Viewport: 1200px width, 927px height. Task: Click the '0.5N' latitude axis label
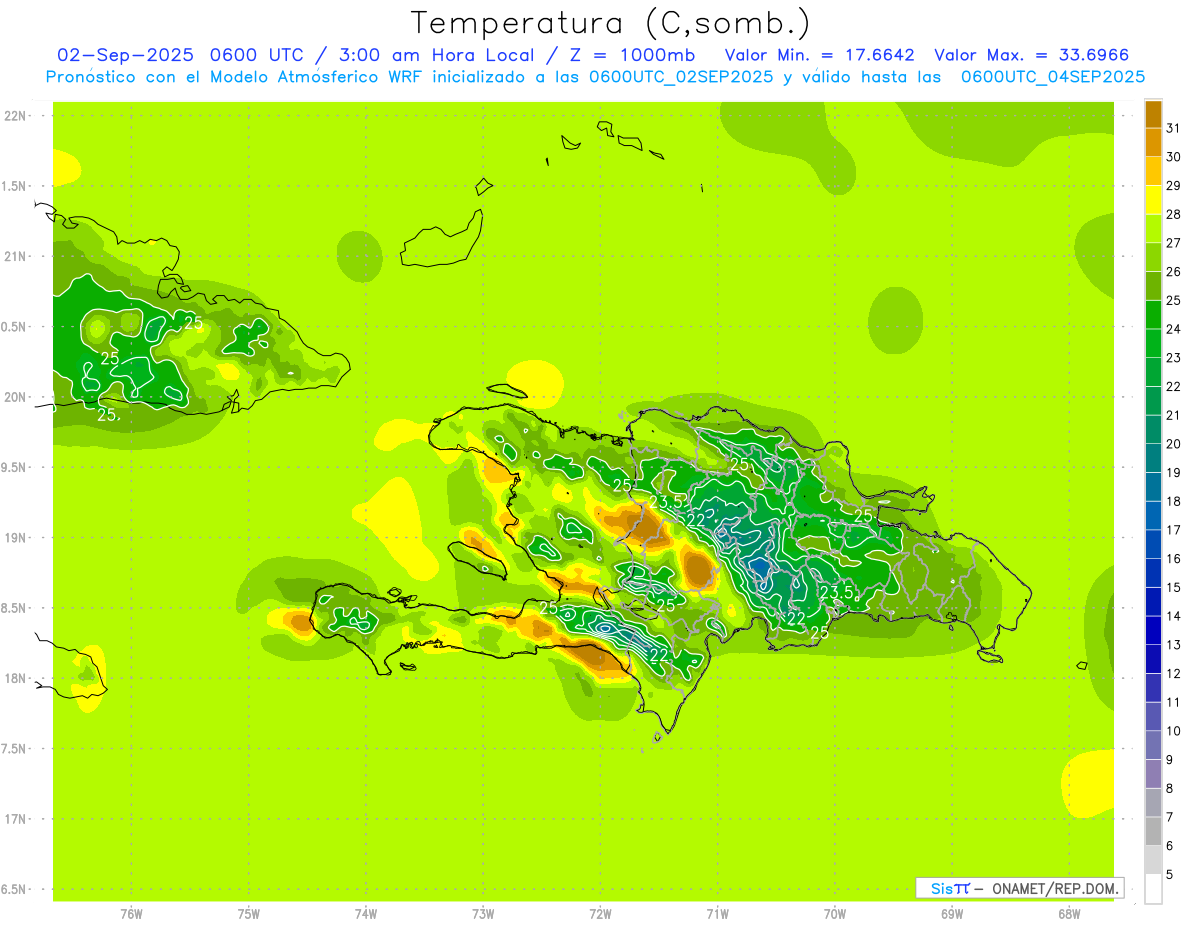pos(15,327)
